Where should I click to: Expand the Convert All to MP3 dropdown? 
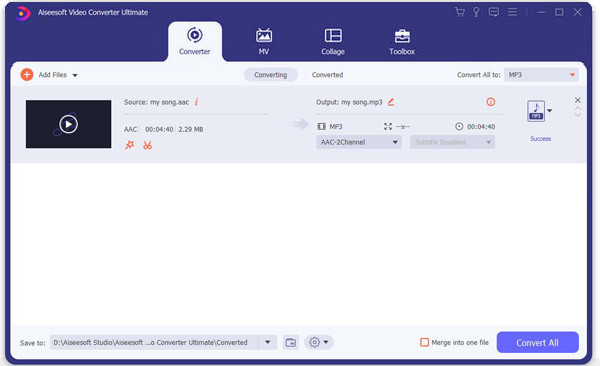[541, 75]
